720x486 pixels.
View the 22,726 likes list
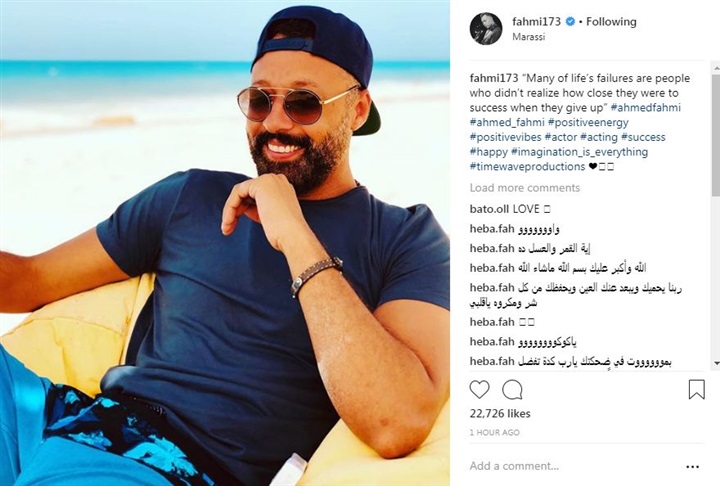pyautogui.click(x=500, y=414)
